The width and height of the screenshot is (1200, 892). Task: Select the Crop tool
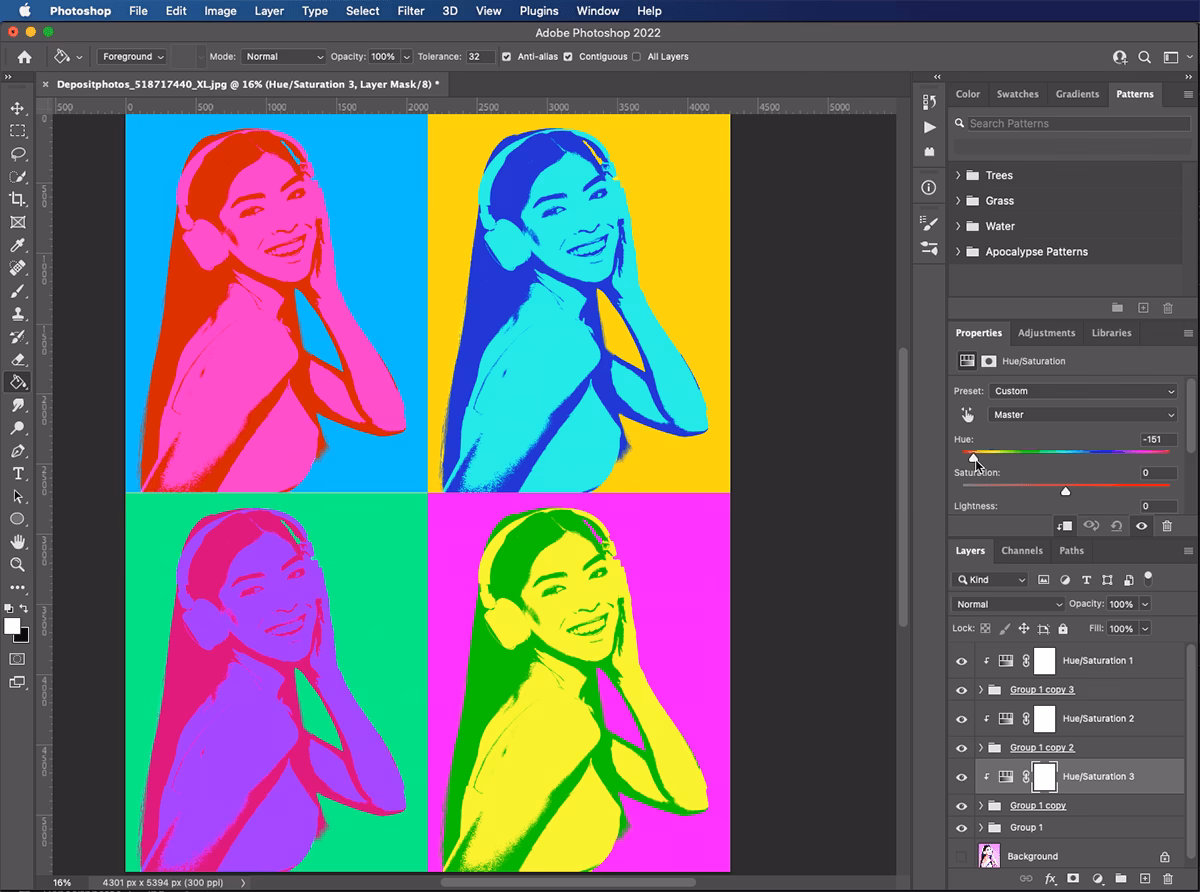click(17, 199)
